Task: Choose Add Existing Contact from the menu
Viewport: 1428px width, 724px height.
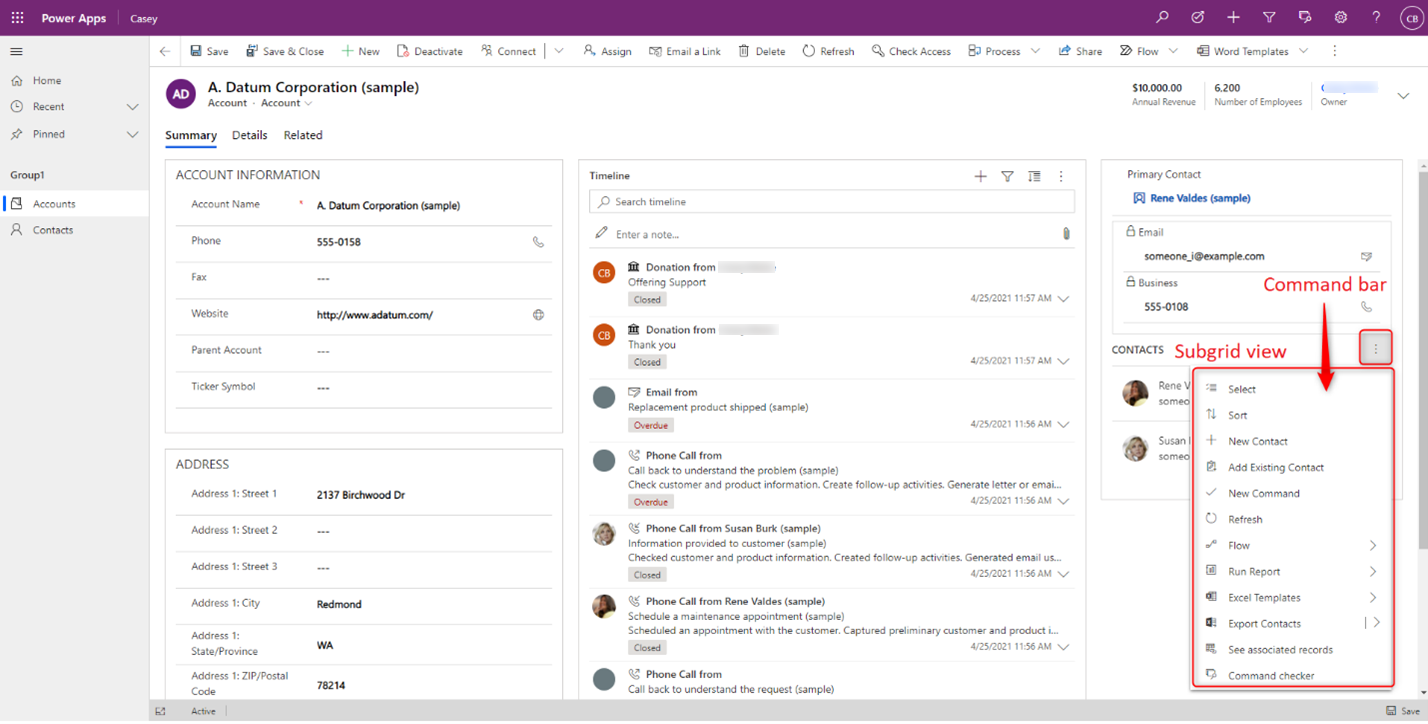Action: click(1276, 468)
